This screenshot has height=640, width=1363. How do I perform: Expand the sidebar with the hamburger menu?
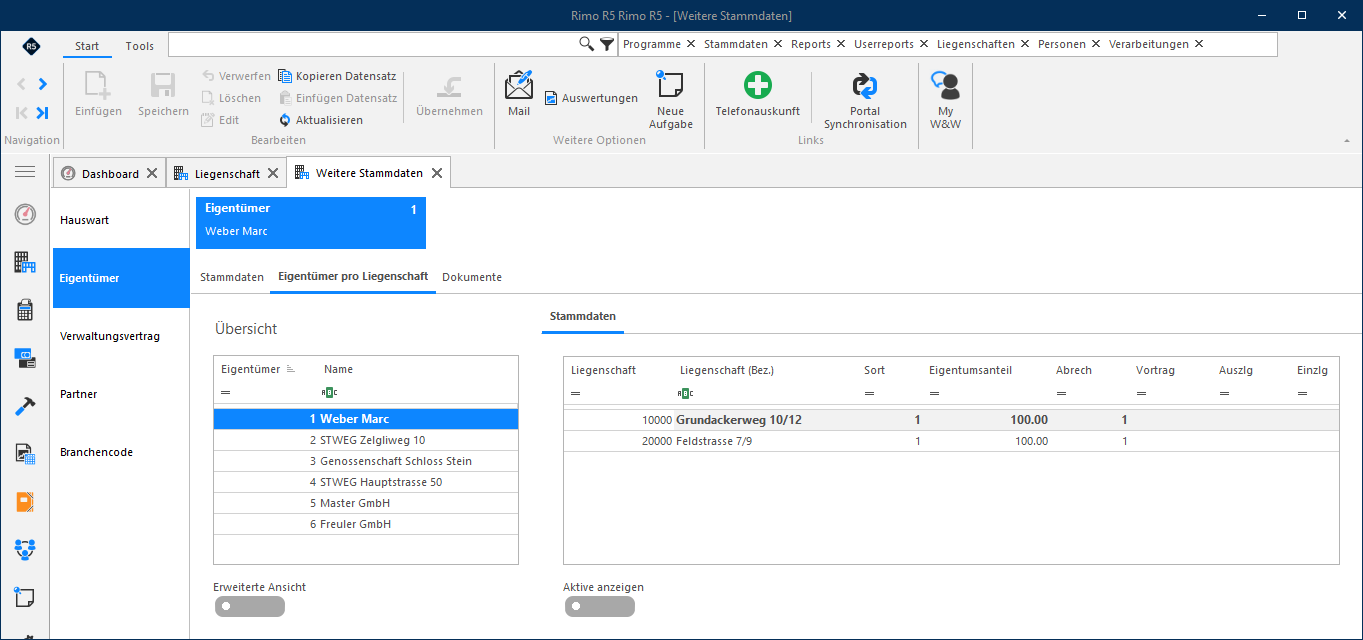pos(25,172)
